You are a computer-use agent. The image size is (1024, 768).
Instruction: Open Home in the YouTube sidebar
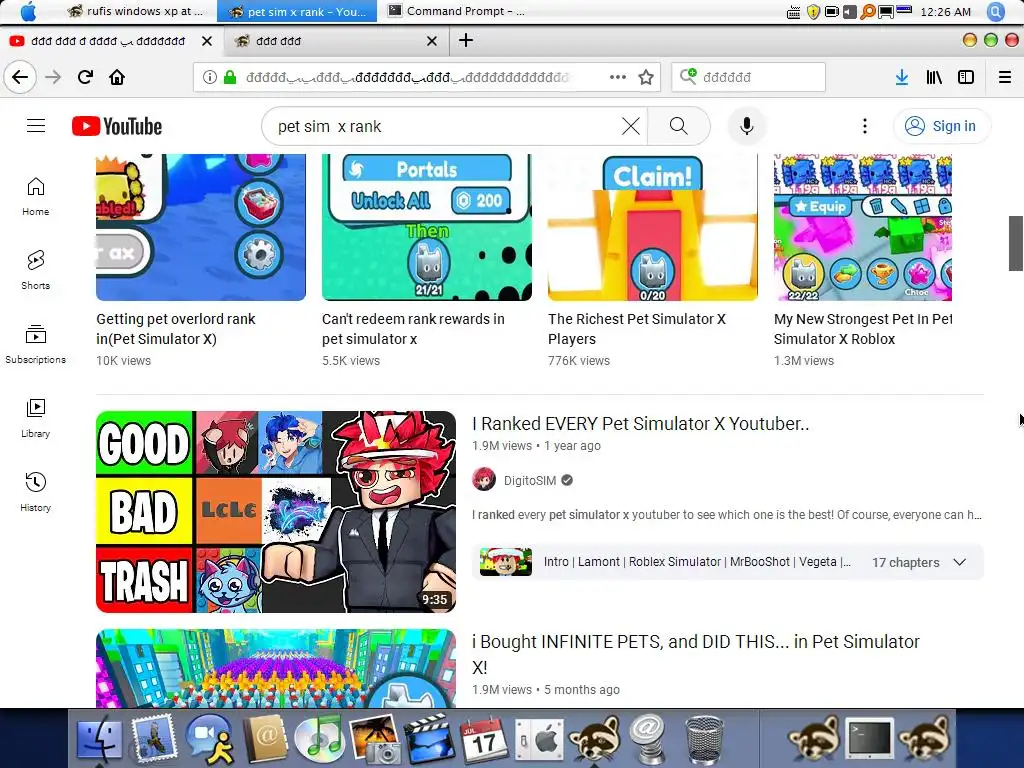(x=35, y=197)
